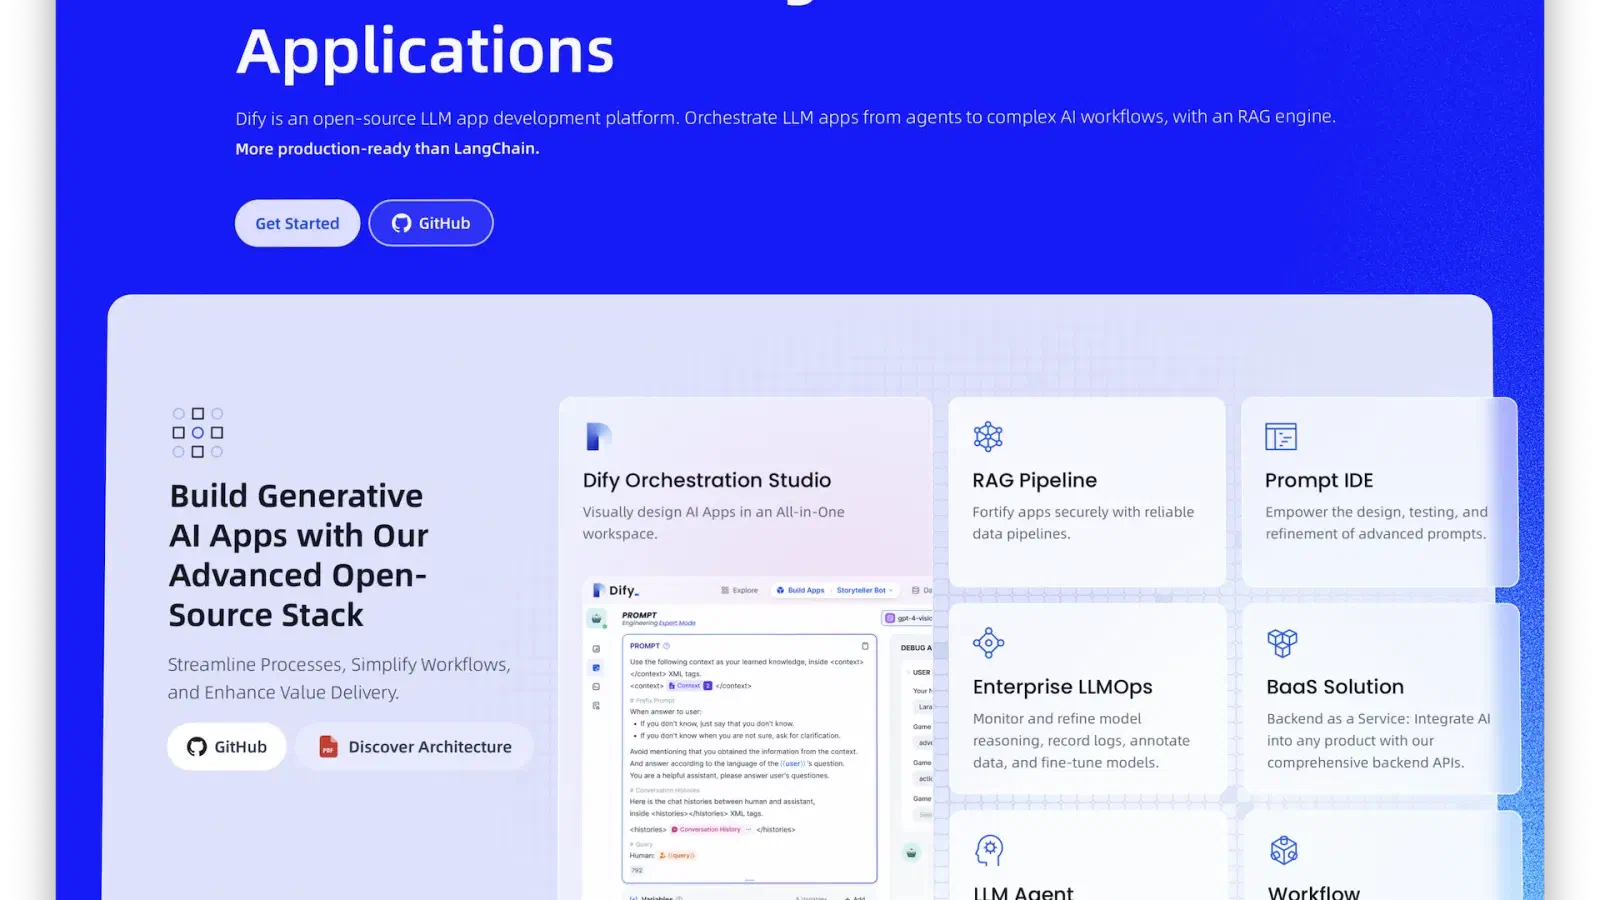Click the Dify logo in Orchestration Studio card
Image resolution: width=1600 pixels, height=900 pixels.
click(x=598, y=437)
